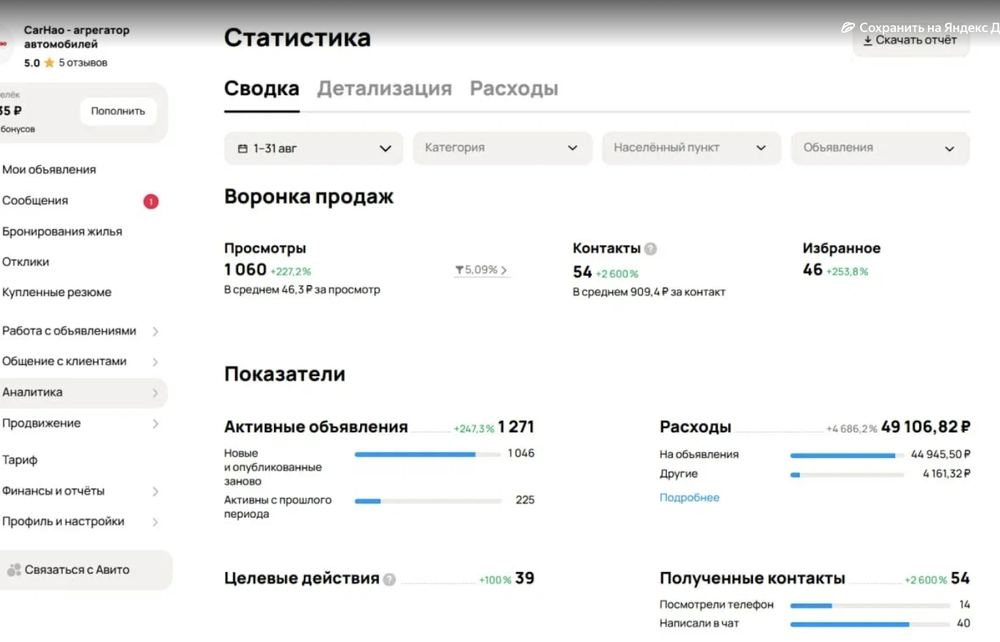
Task: Open the Категория filter dropdown
Action: [502, 148]
